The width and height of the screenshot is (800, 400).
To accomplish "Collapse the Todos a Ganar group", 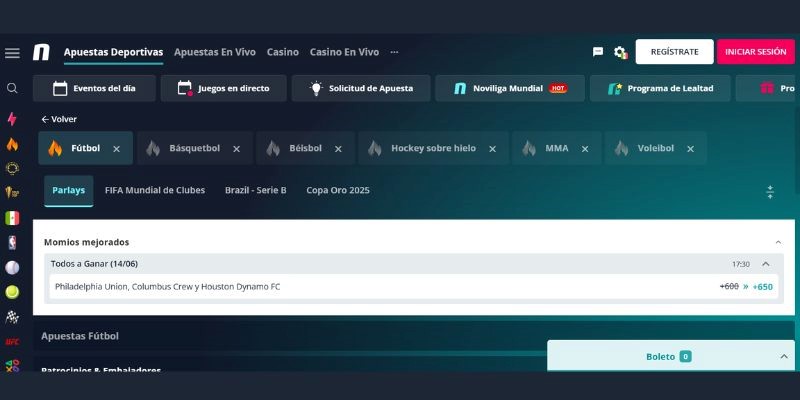I will point(766,264).
